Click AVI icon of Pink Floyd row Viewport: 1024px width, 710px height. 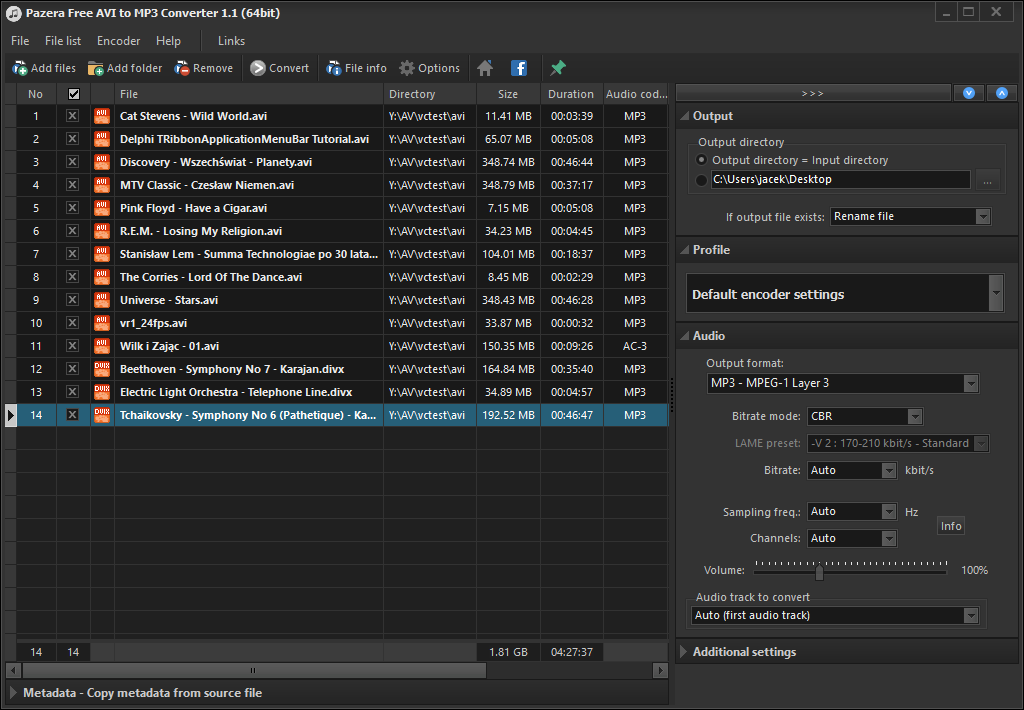[102, 208]
